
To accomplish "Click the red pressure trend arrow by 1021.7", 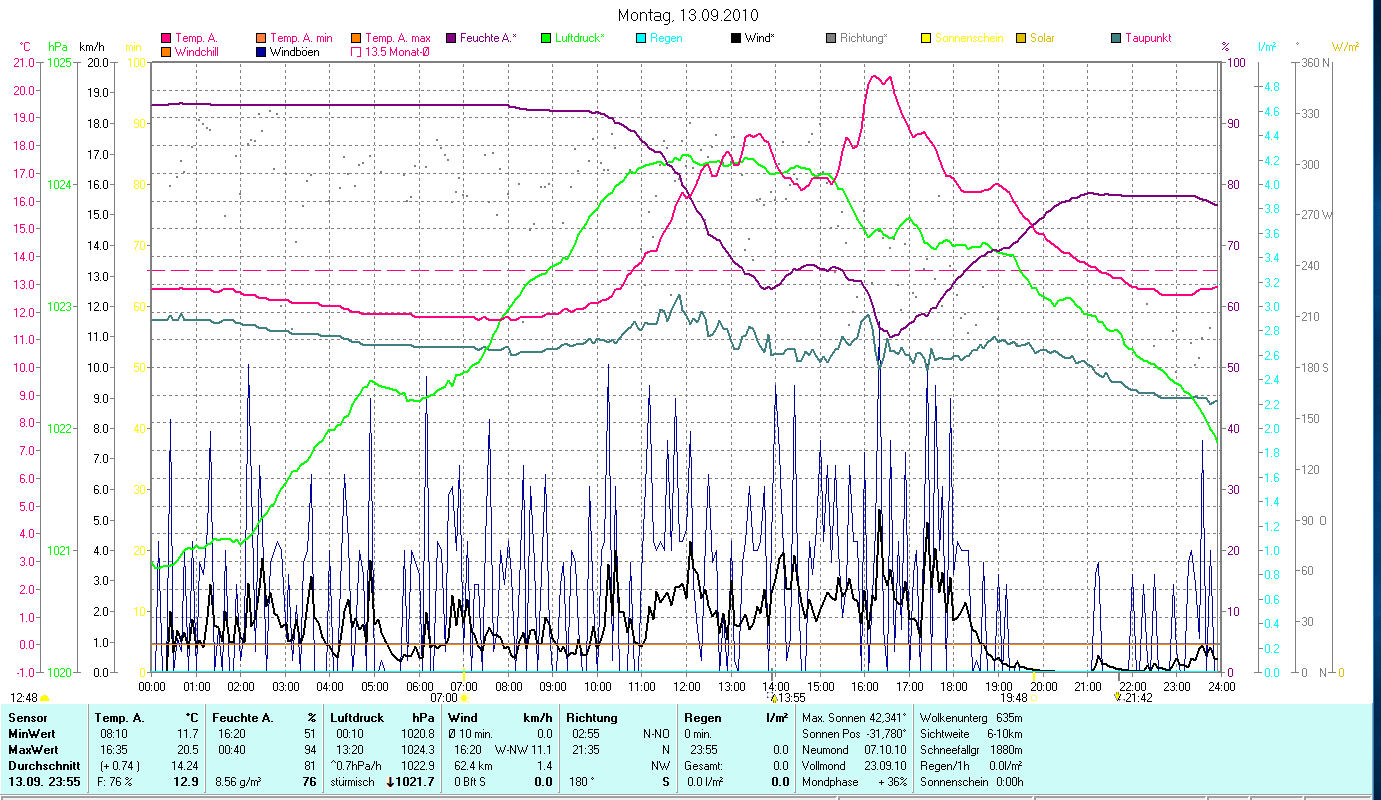I will point(390,782).
